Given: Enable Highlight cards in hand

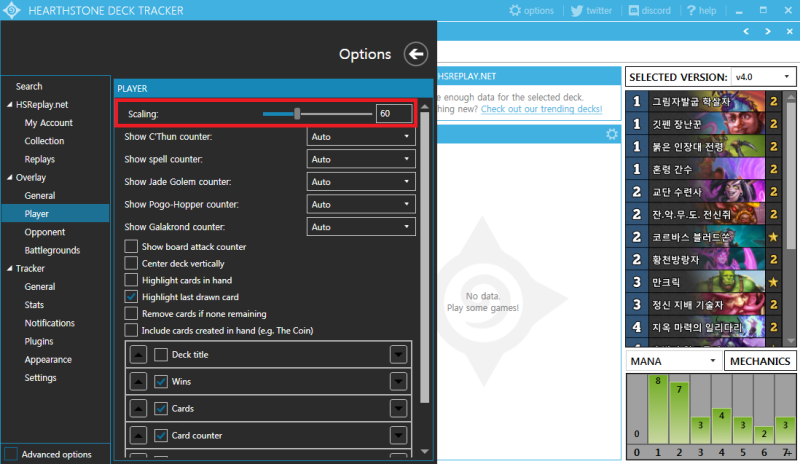Looking at the screenshot, I should pyautogui.click(x=131, y=280).
